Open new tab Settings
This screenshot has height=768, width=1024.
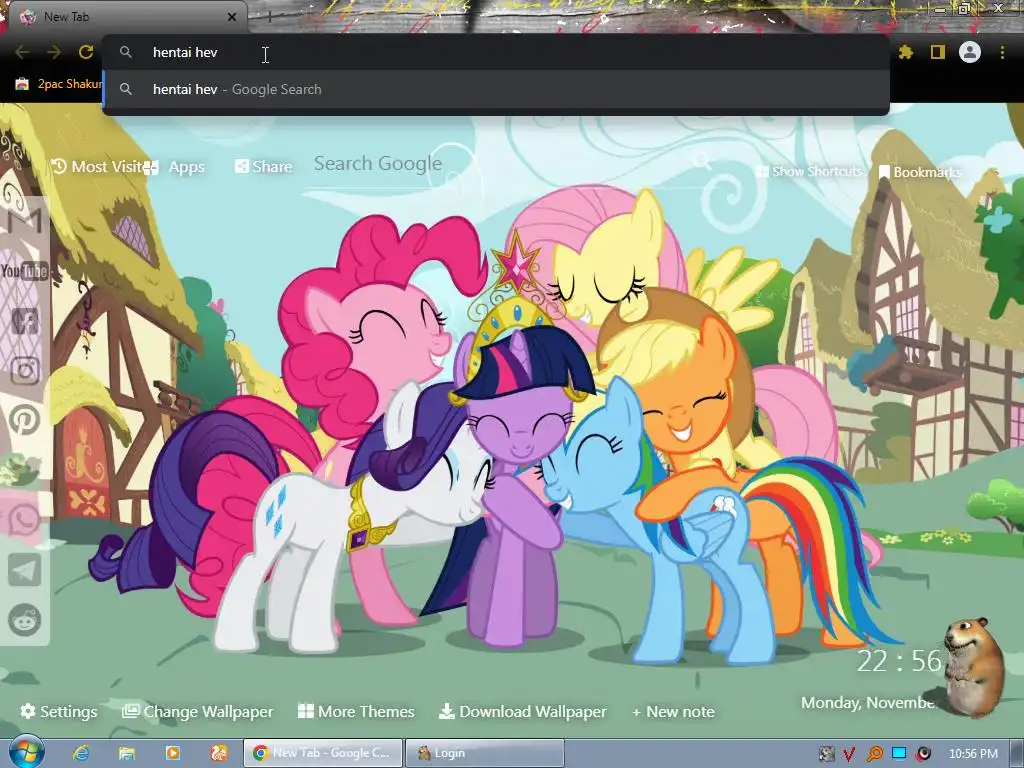click(59, 711)
